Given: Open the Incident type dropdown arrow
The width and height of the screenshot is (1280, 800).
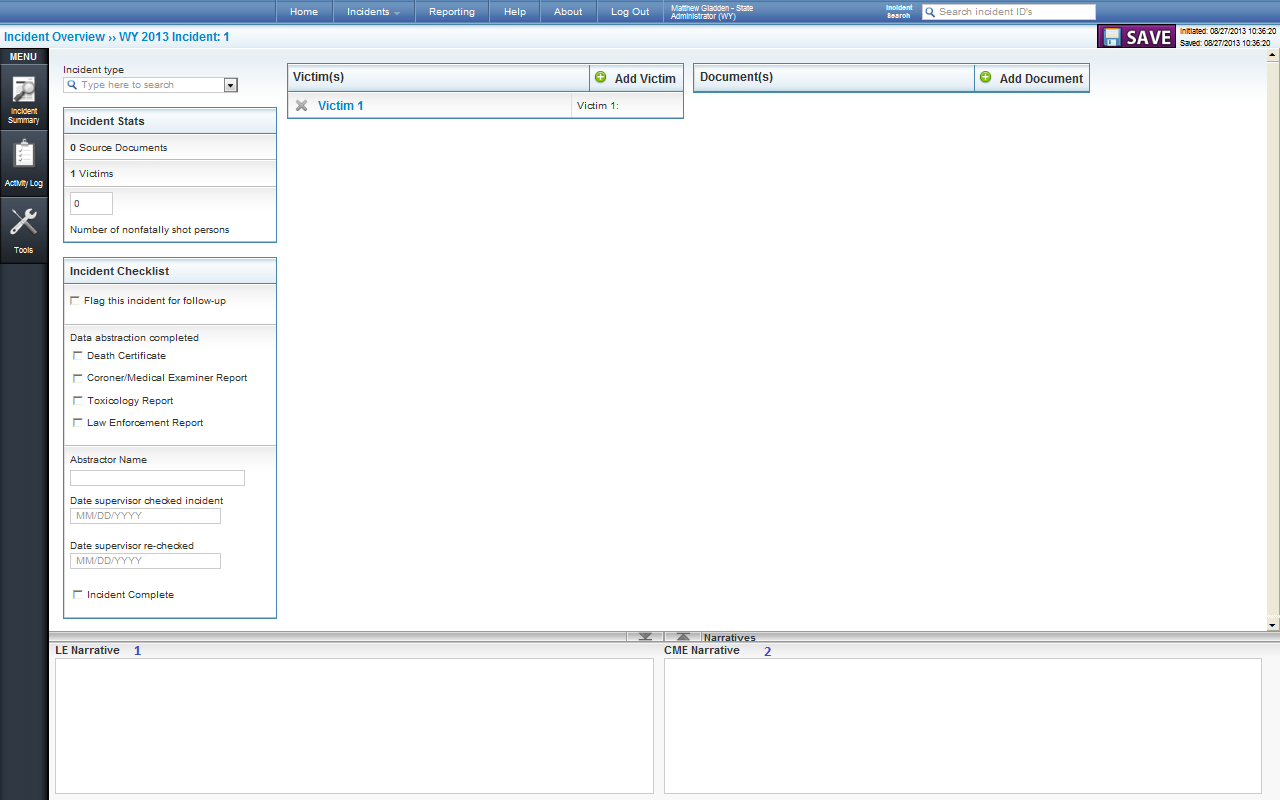Looking at the screenshot, I should pyautogui.click(x=231, y=85).
